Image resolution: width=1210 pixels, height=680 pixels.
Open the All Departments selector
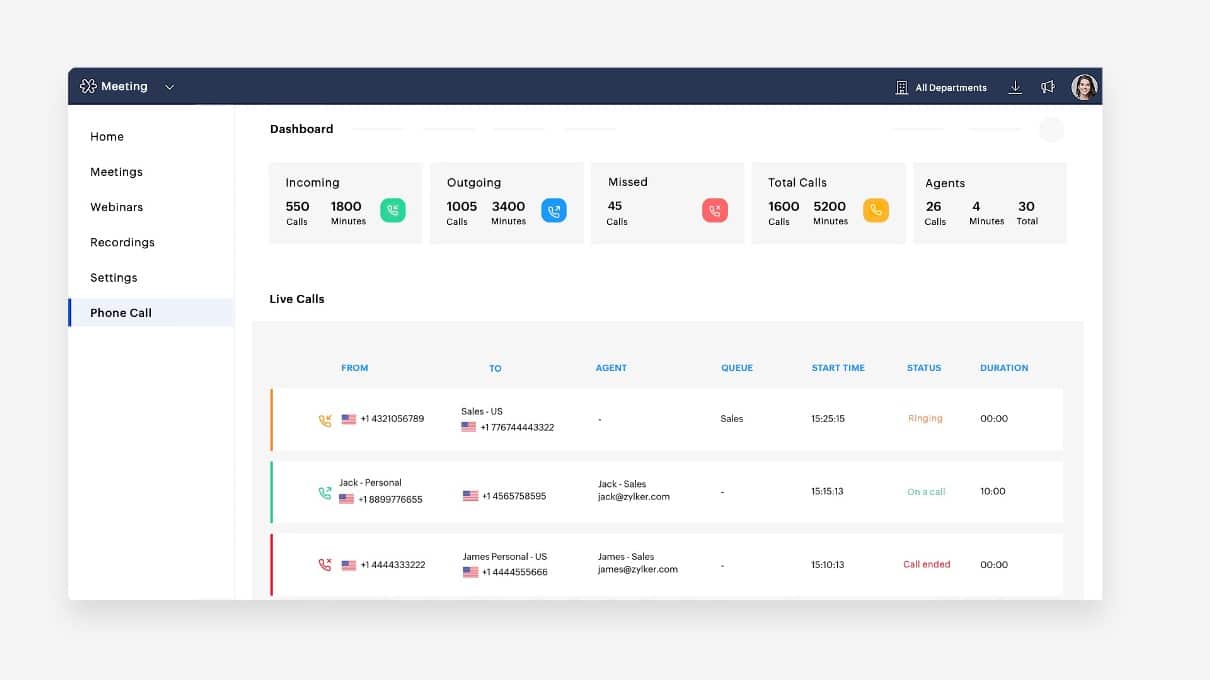pyautogui.click(x=941, y=88)
